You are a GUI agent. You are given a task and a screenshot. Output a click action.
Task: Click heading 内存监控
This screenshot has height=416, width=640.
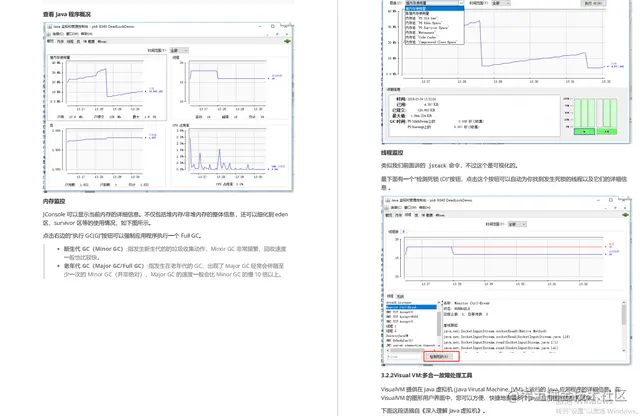[54, 201]
